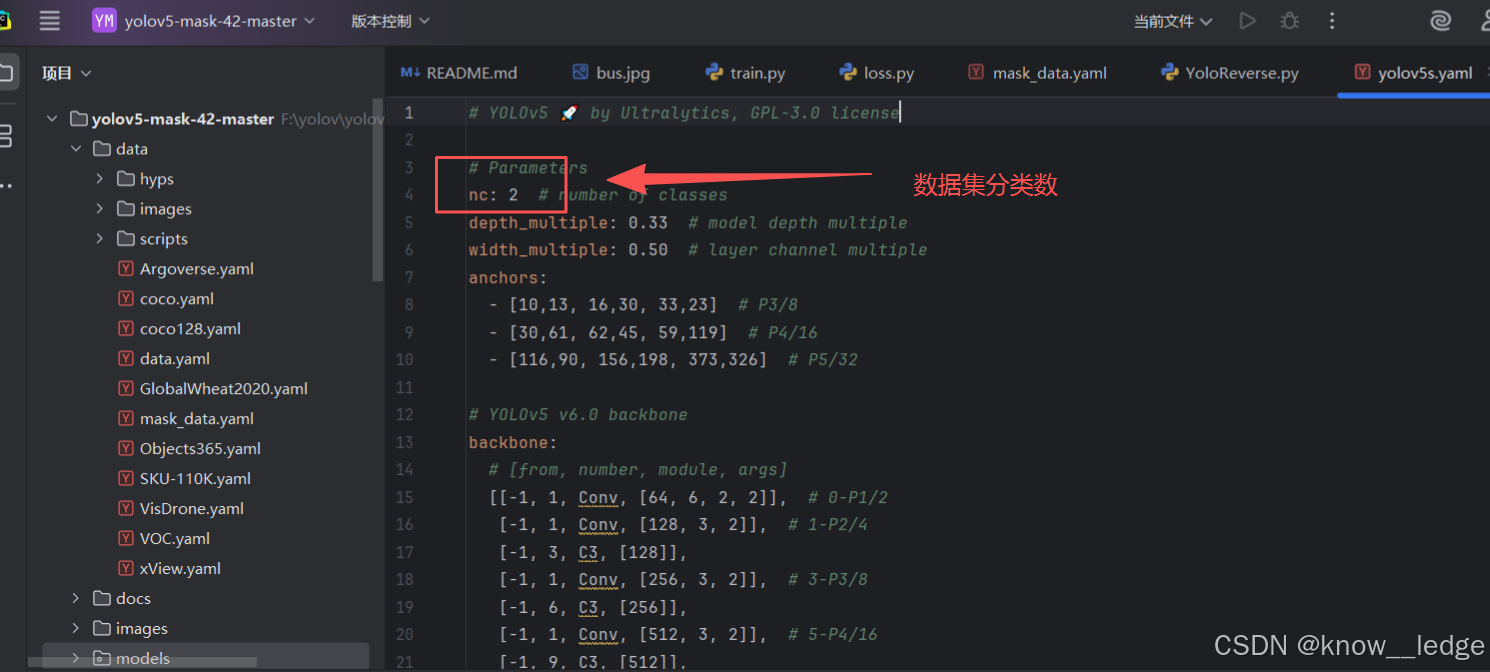
Task: Switch to the loss.py tab
Action: 877,73
